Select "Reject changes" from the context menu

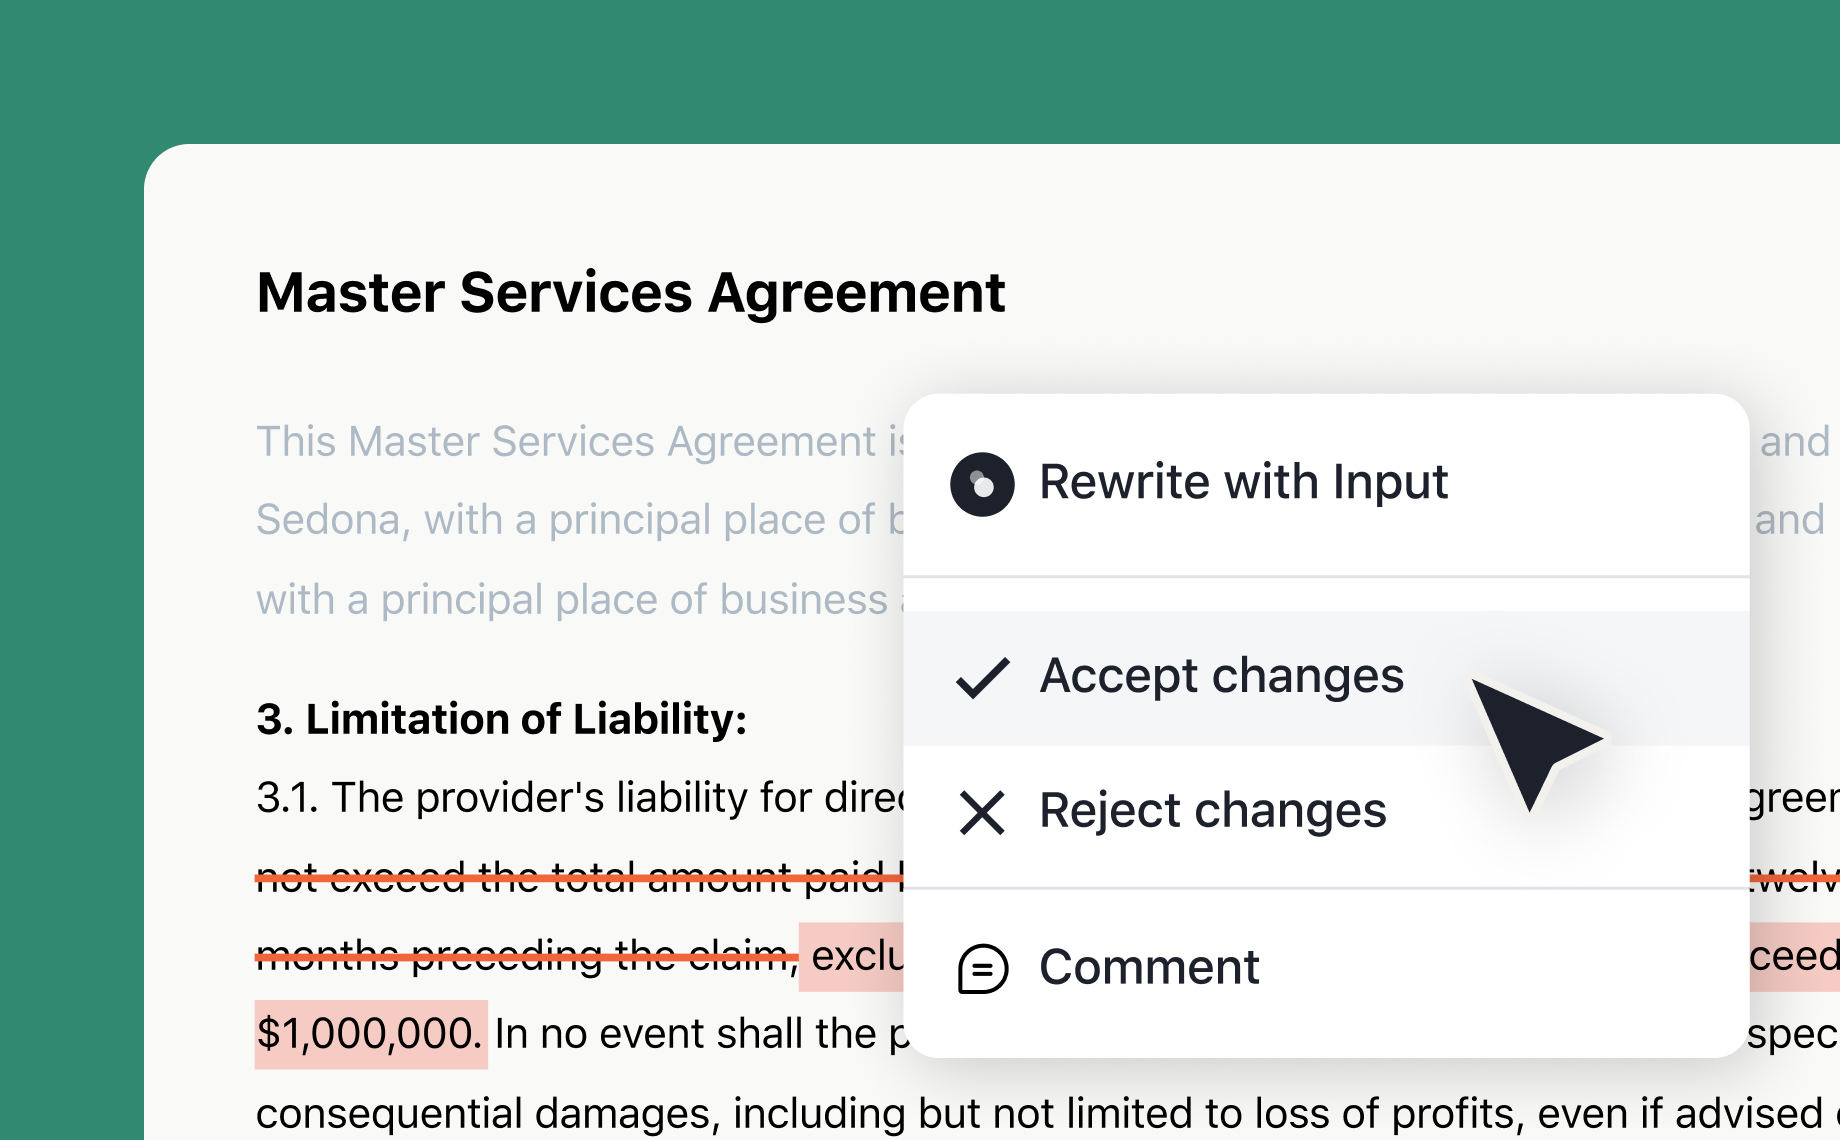(1213, 812)
